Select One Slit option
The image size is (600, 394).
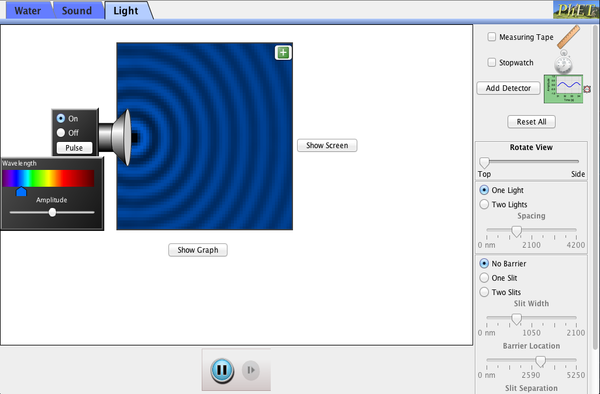pyautogui.click(x=484, y=278)
